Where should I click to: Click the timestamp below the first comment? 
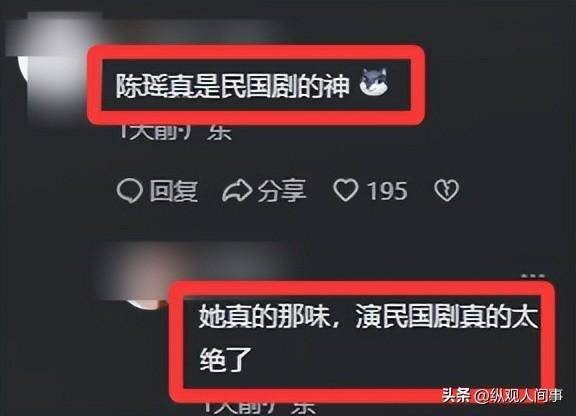coord(176,132)
